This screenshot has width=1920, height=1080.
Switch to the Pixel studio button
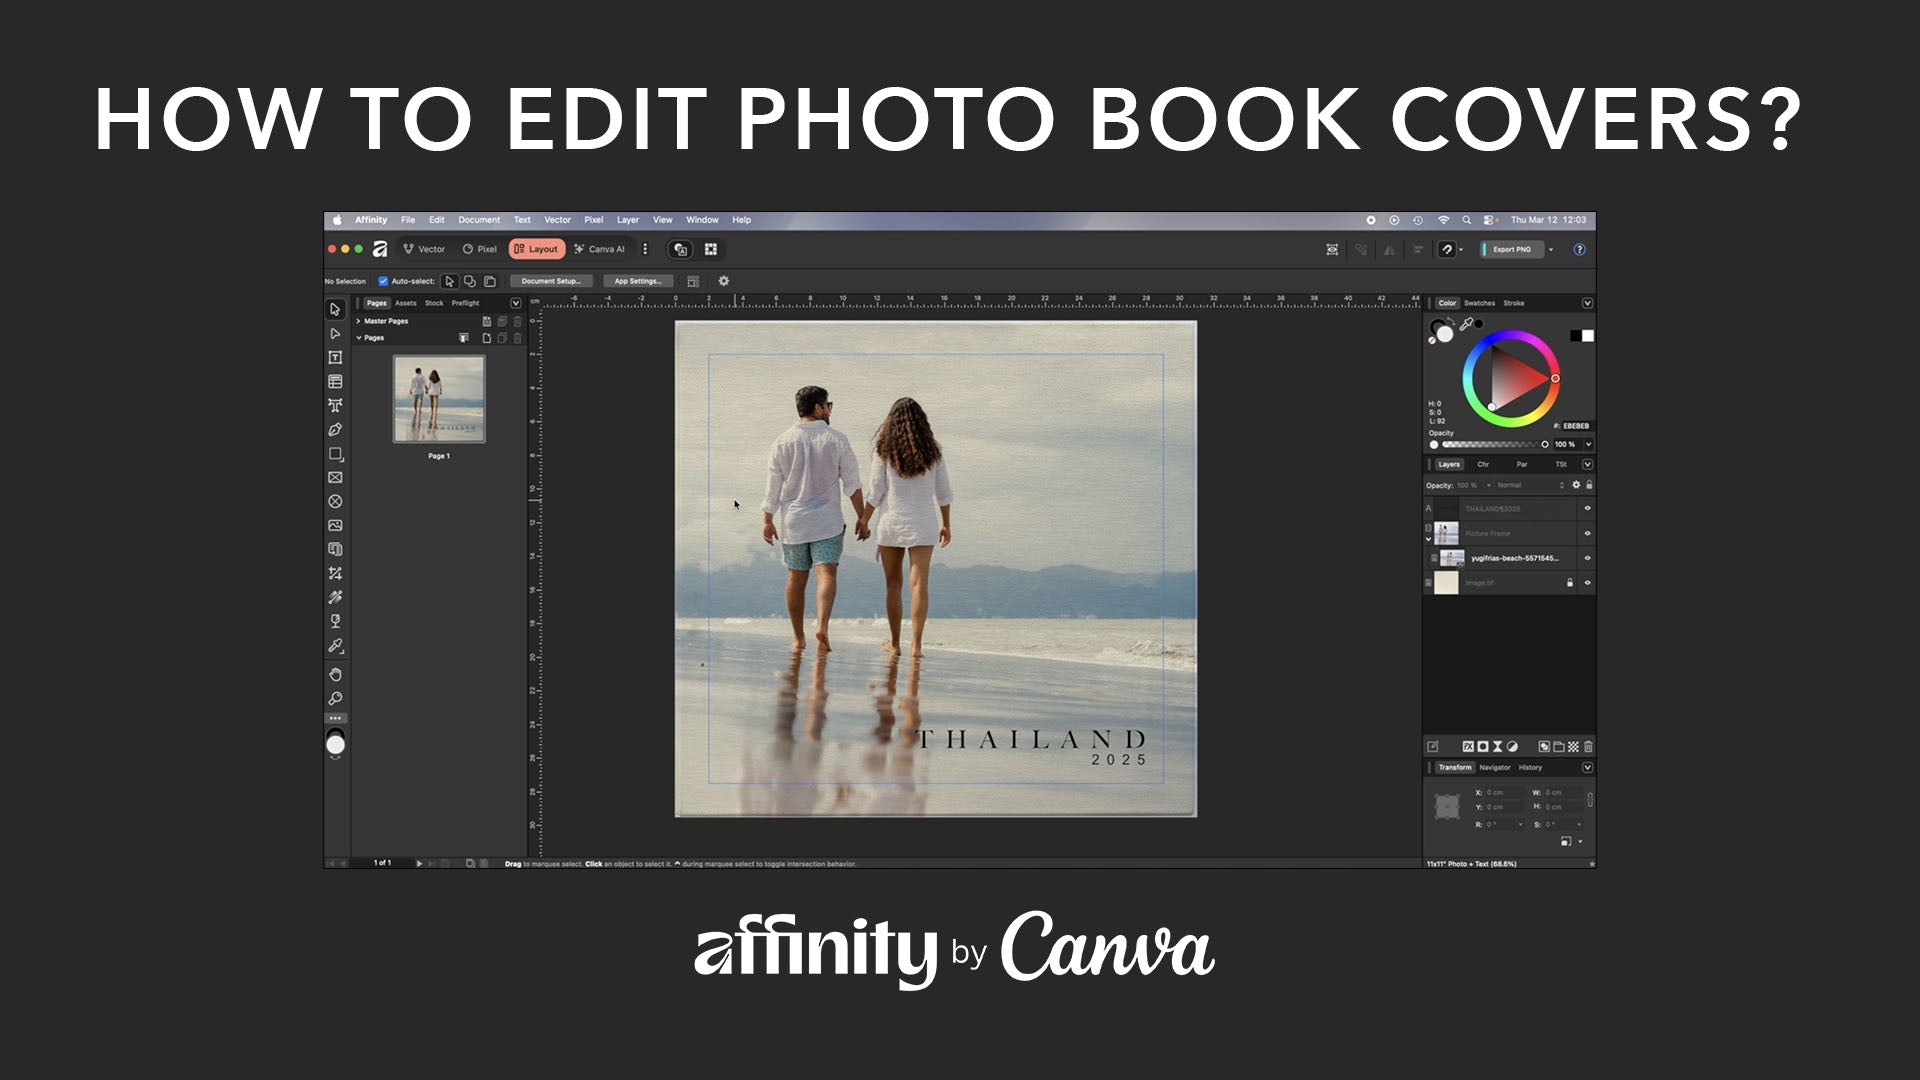(x=480, y=249)
